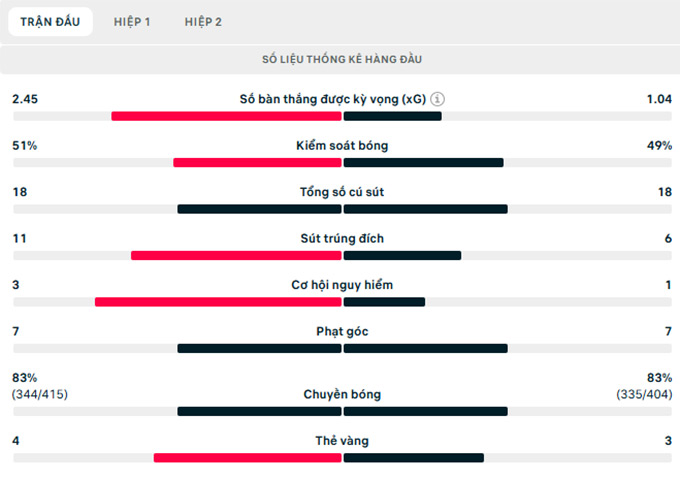Click the red big chances bar
The height and width of the screenshot is (480, 680).
[x=218, y=302]
